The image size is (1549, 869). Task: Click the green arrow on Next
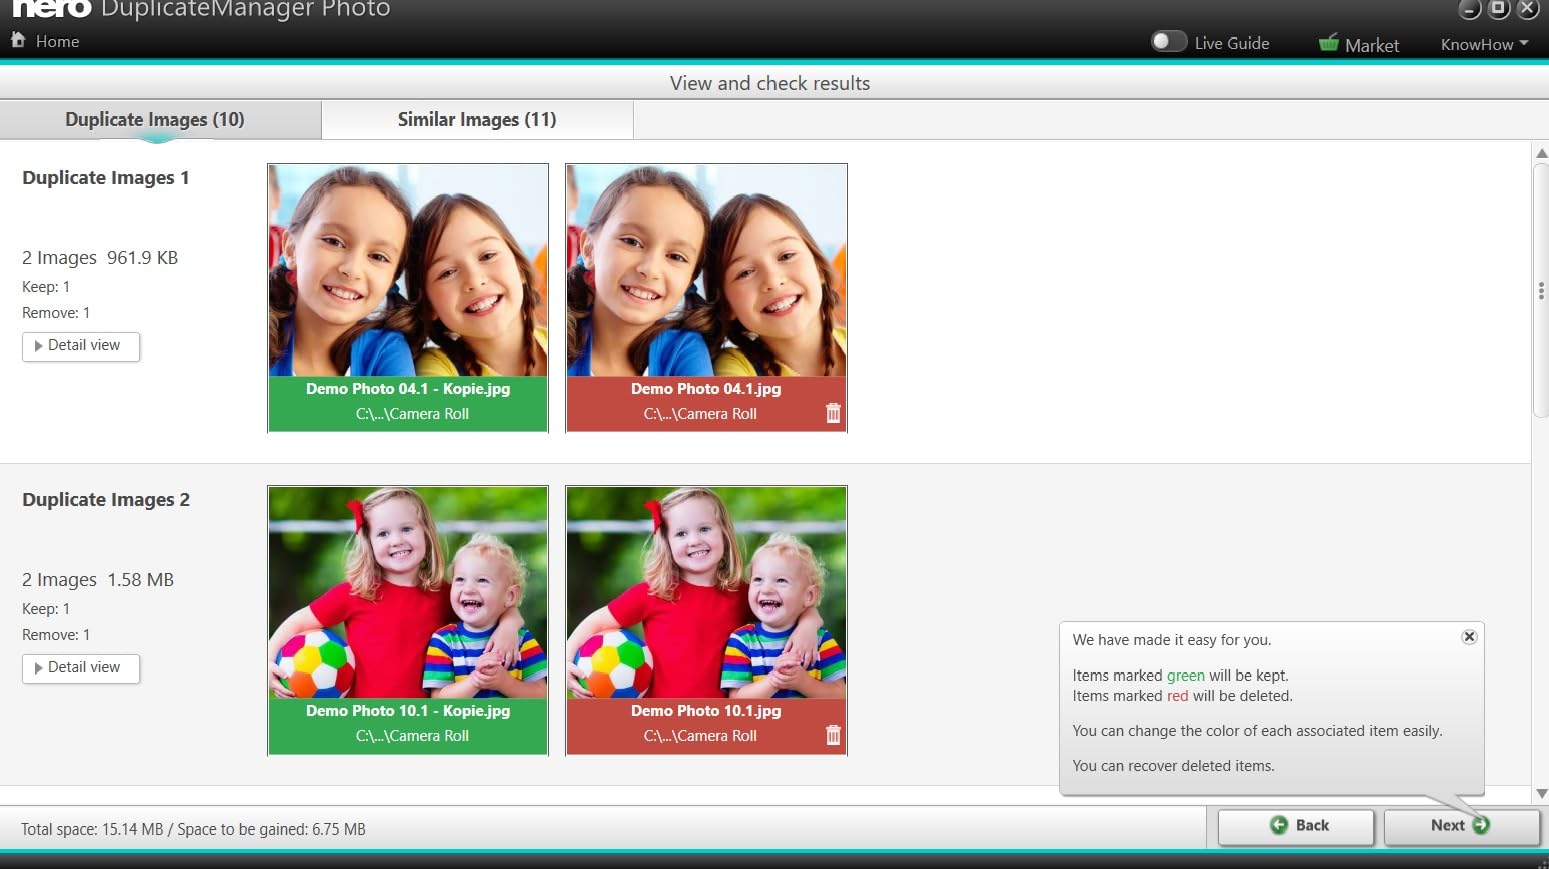[1481, 825]
